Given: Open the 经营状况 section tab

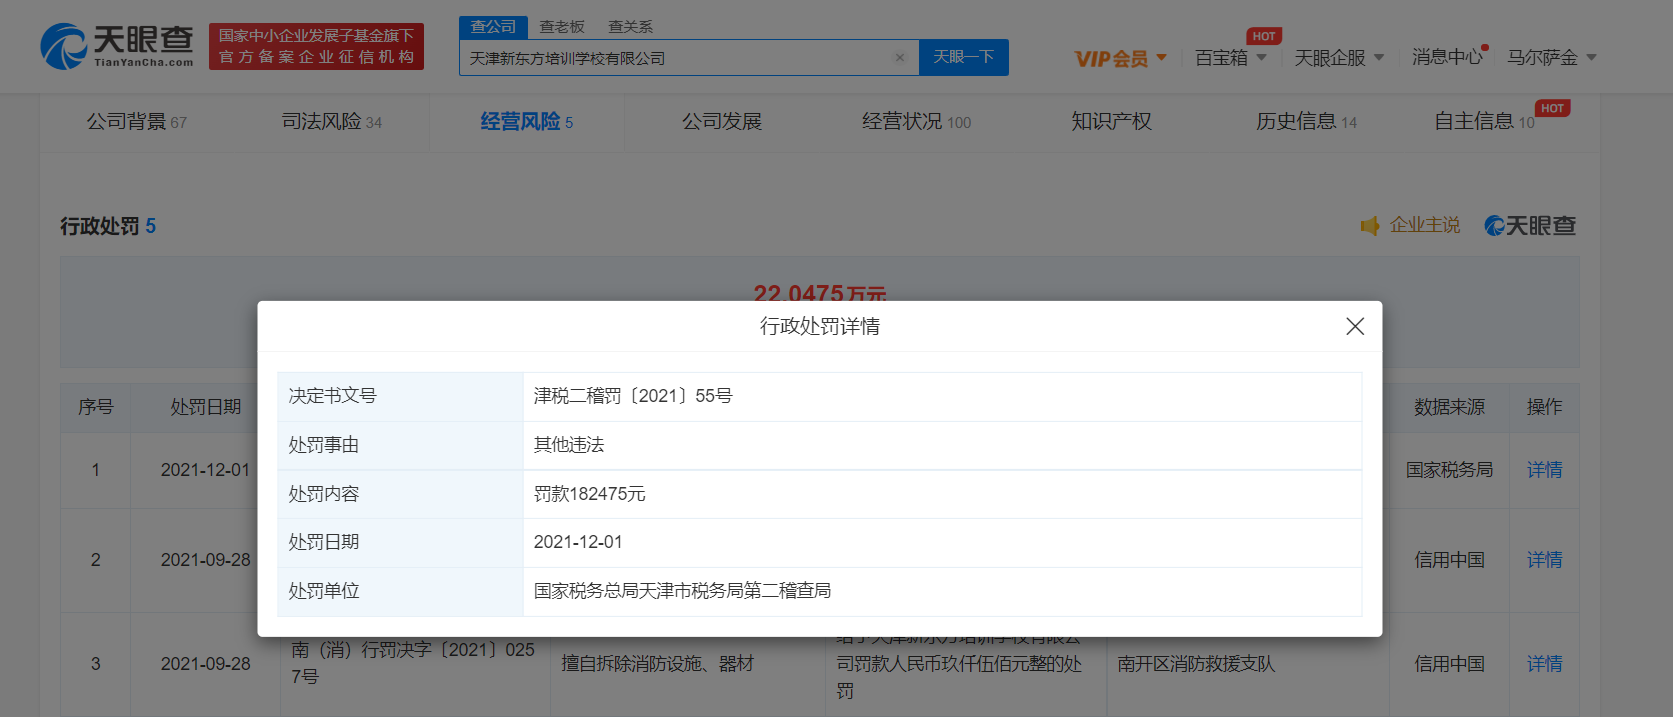Looking at the screenshot, I should pyautogui.click(x=916, y=121).
